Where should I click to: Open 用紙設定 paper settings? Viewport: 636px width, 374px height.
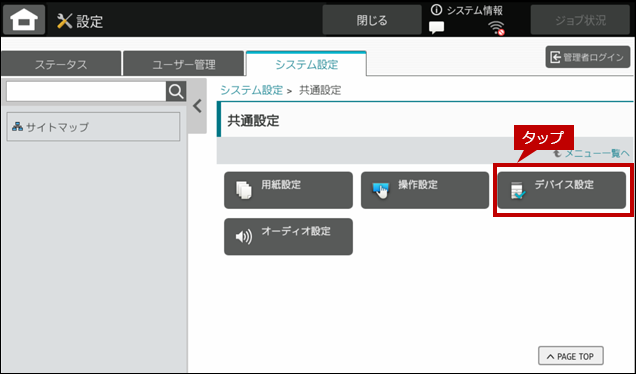[288, 190]
